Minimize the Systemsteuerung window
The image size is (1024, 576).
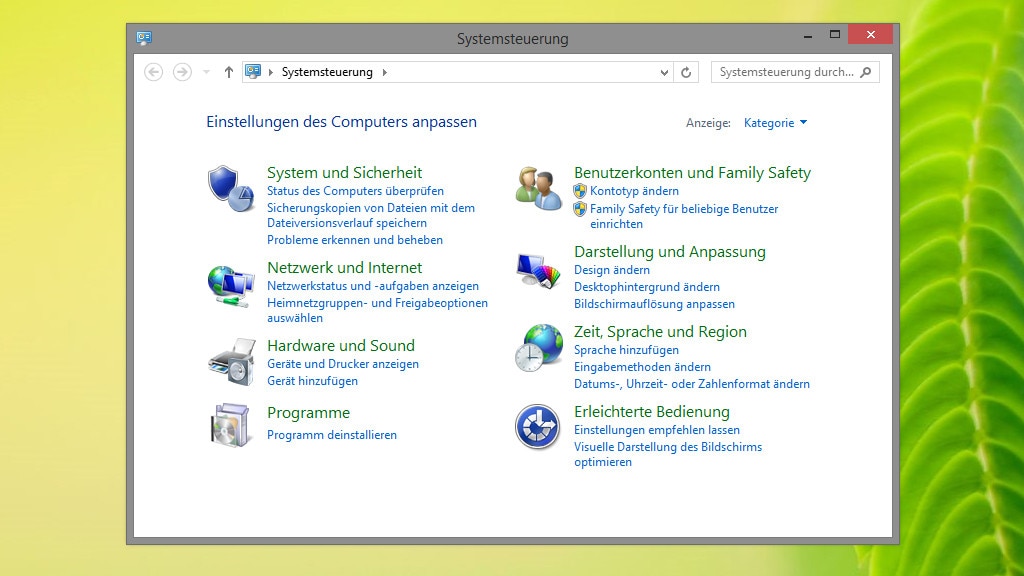[808, 35]
